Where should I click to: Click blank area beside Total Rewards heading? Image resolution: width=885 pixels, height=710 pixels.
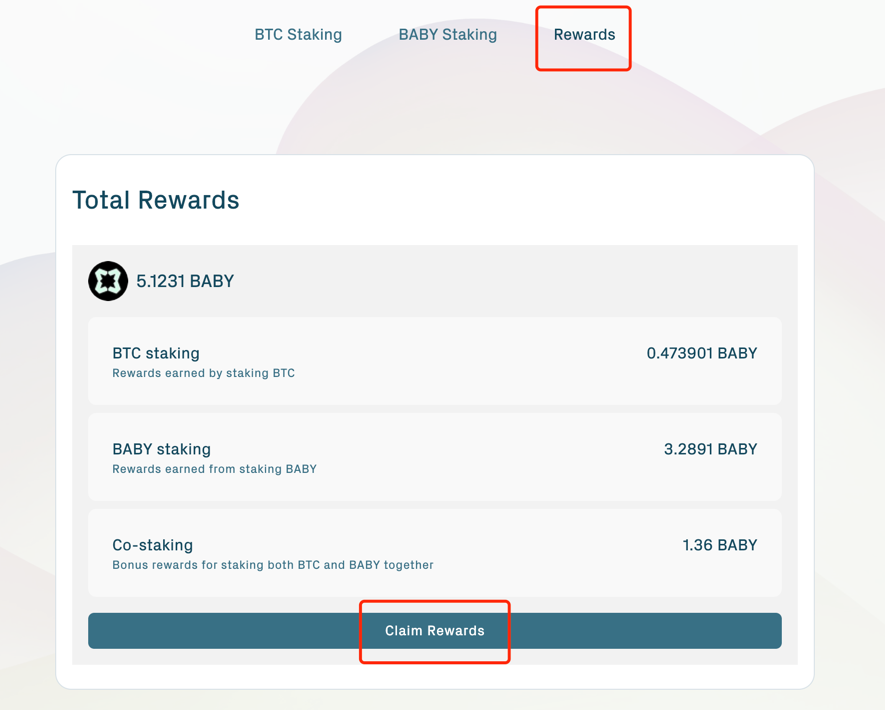coord(520,200)
